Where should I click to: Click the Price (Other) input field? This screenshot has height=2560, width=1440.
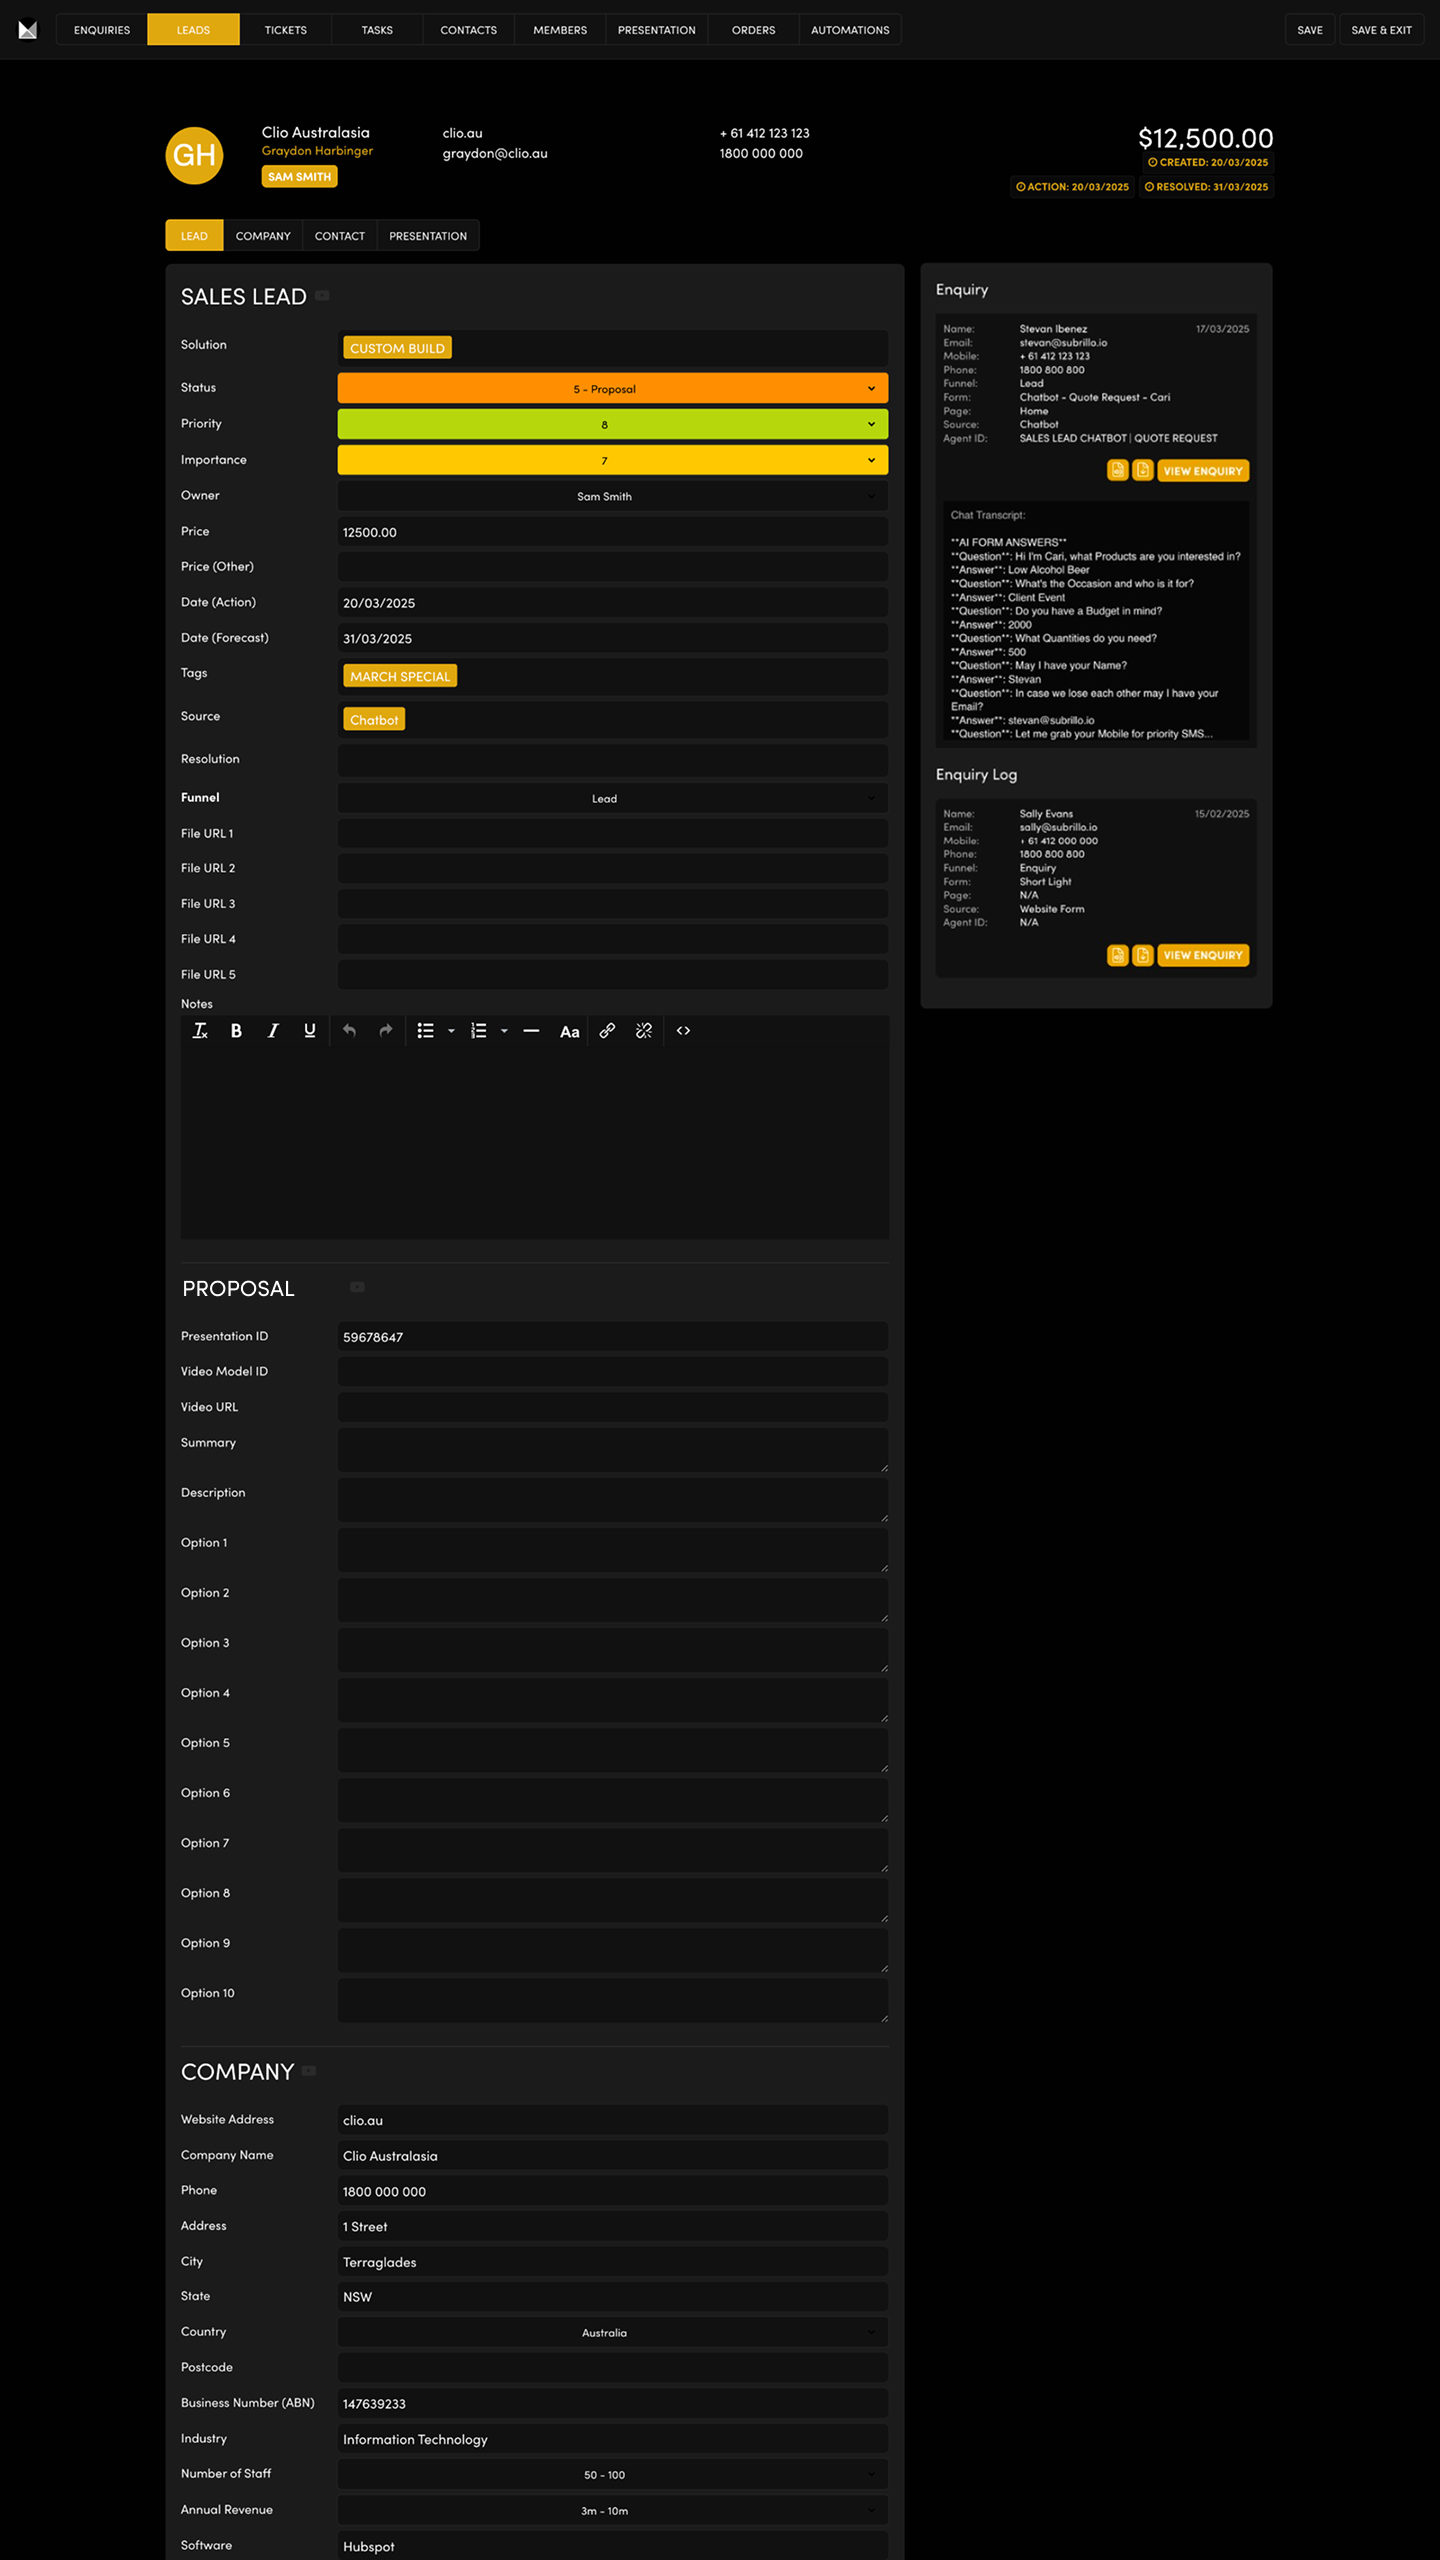pyautogui.click(x=612, y=567)
